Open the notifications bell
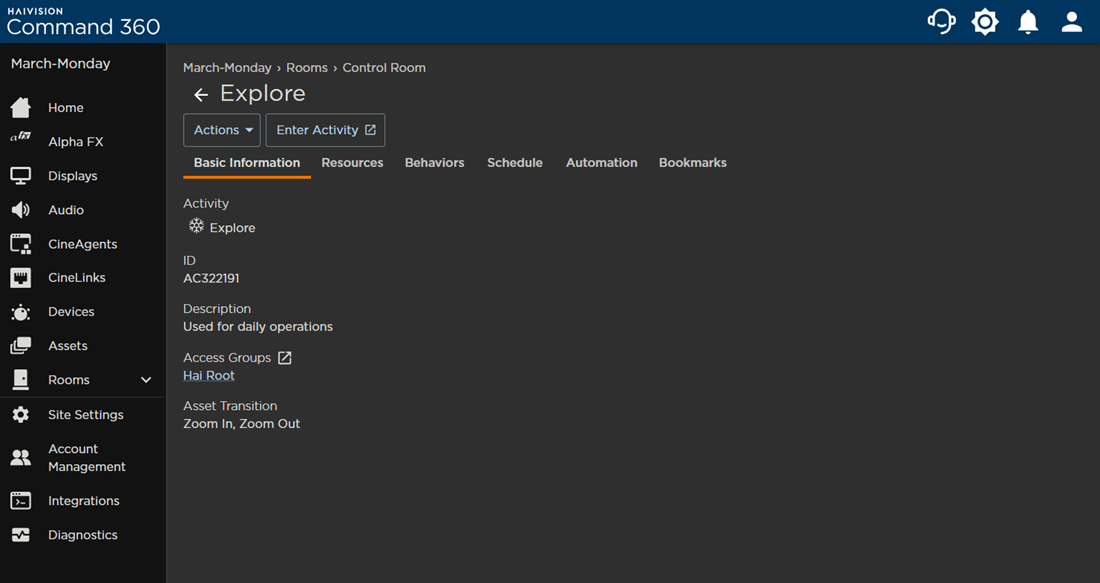 click(1028, 22)
